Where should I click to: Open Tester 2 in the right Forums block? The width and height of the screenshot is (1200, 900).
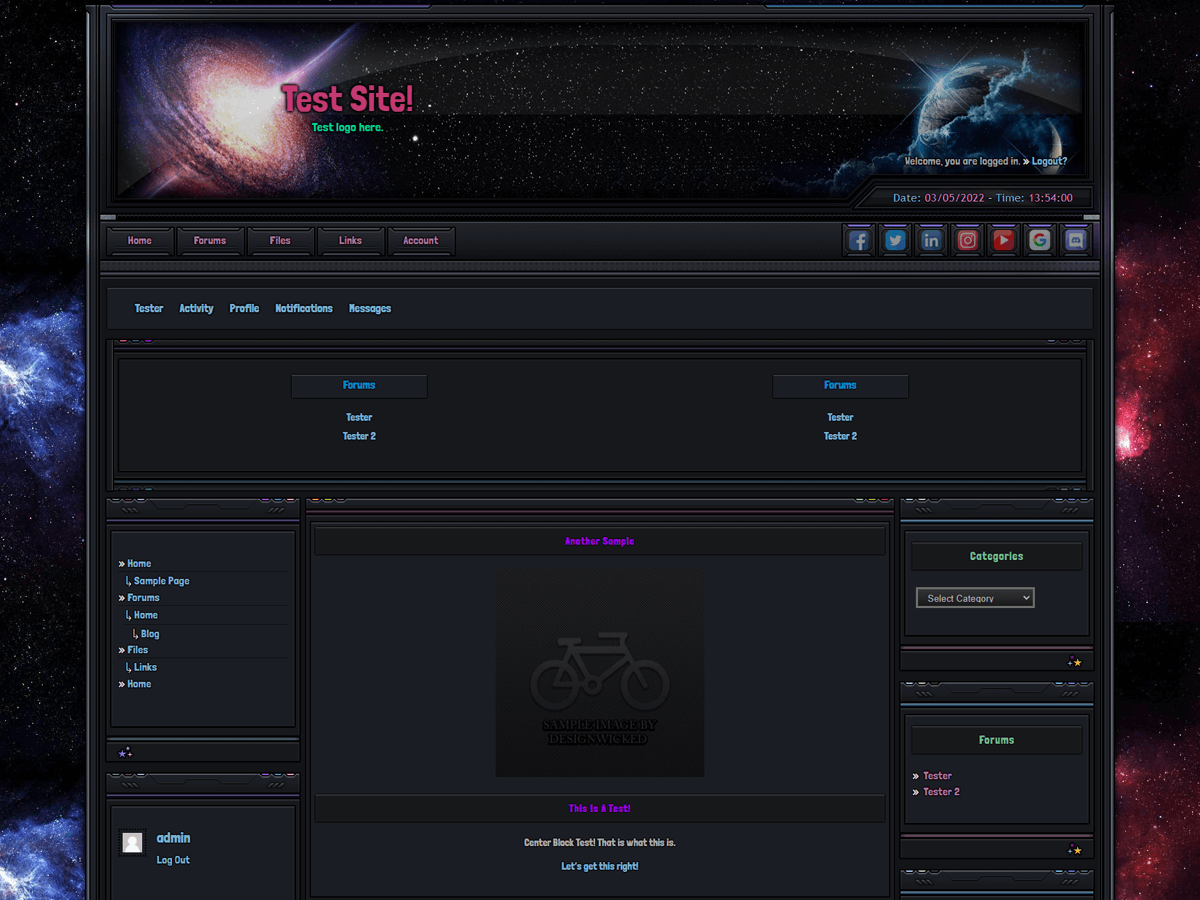coord(941,791)
